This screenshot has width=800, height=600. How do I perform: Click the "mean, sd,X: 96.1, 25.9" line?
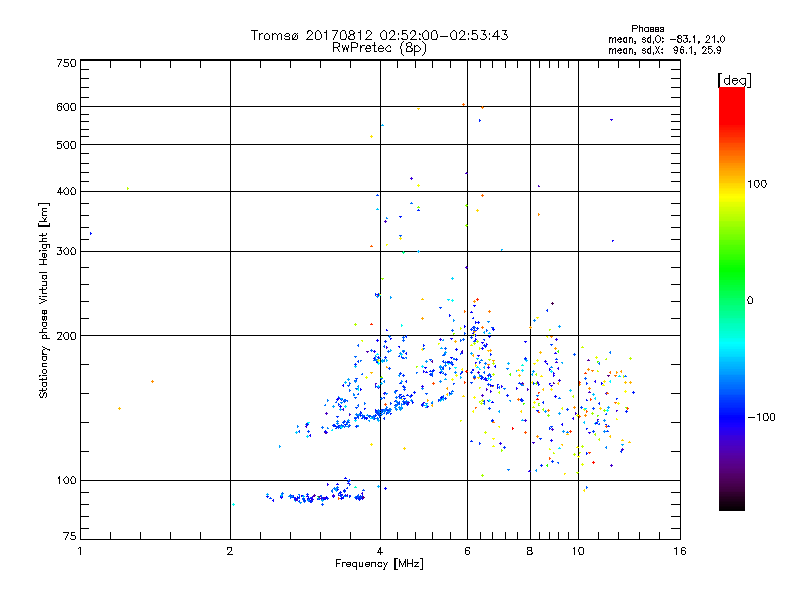[664, 51]
